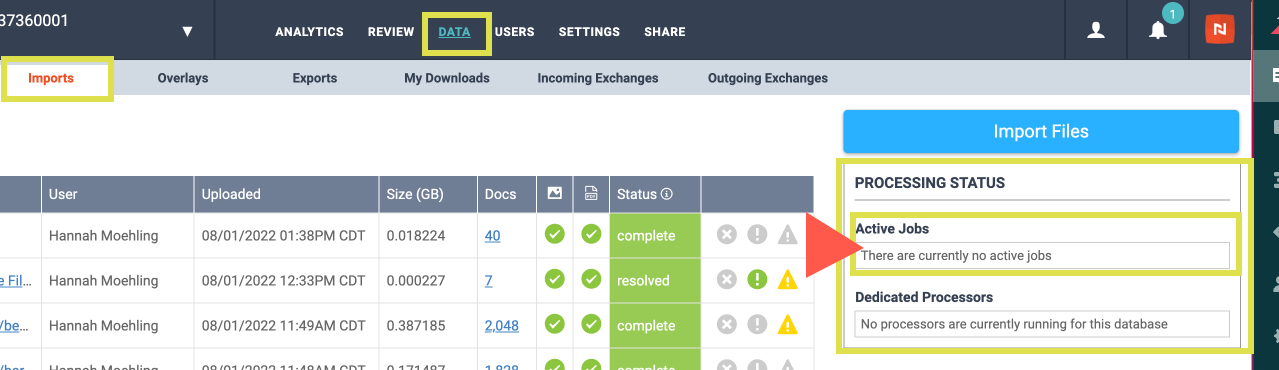Open the Incoming Exchanges tab
The image size is (1279, 370).
click(598, 78)
